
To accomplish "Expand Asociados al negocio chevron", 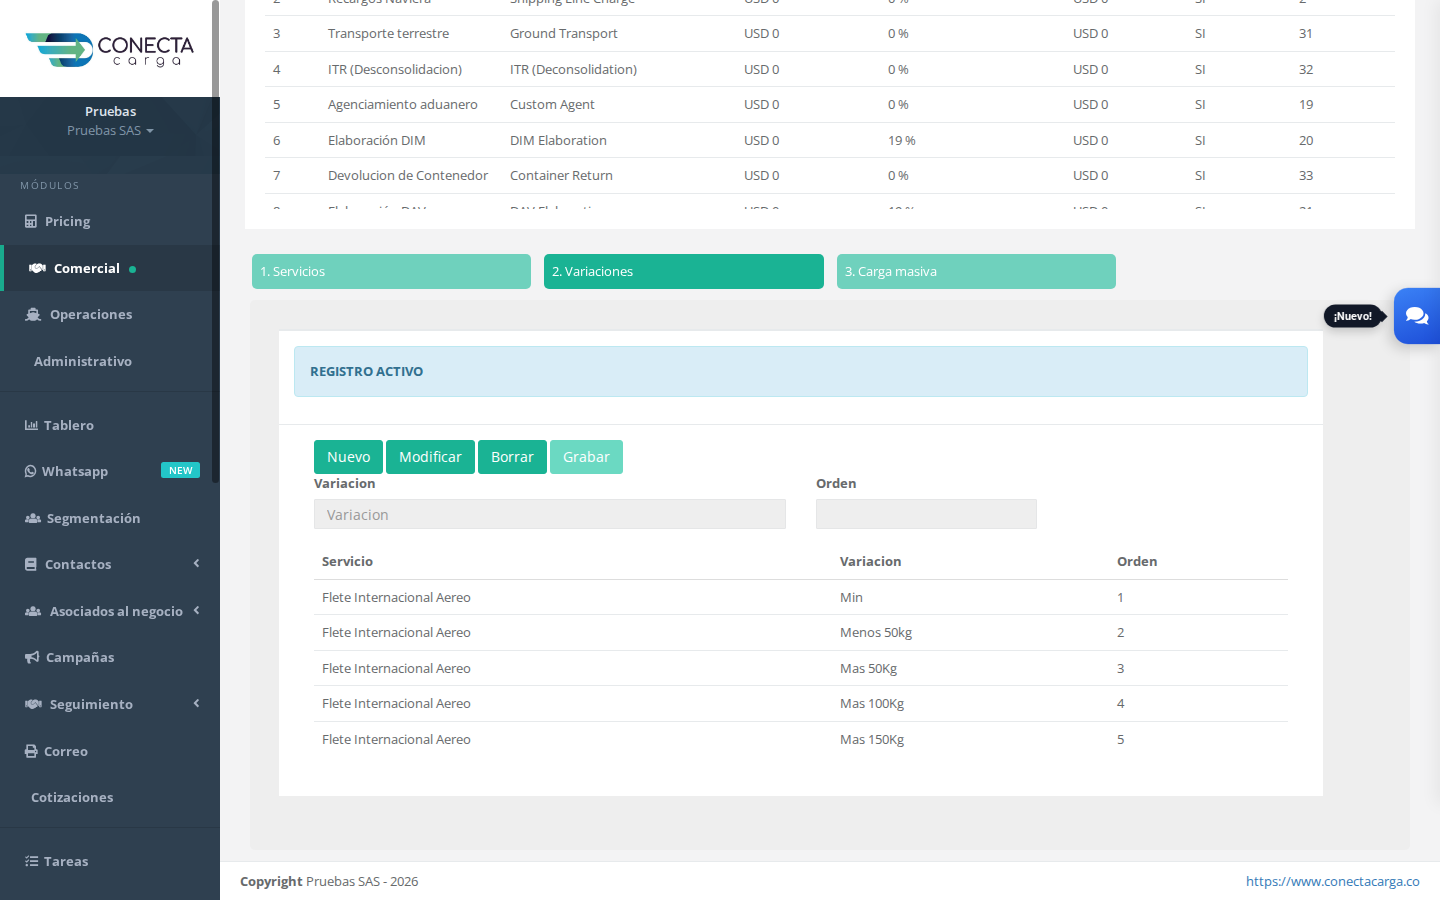I will (x=196, y=610).
